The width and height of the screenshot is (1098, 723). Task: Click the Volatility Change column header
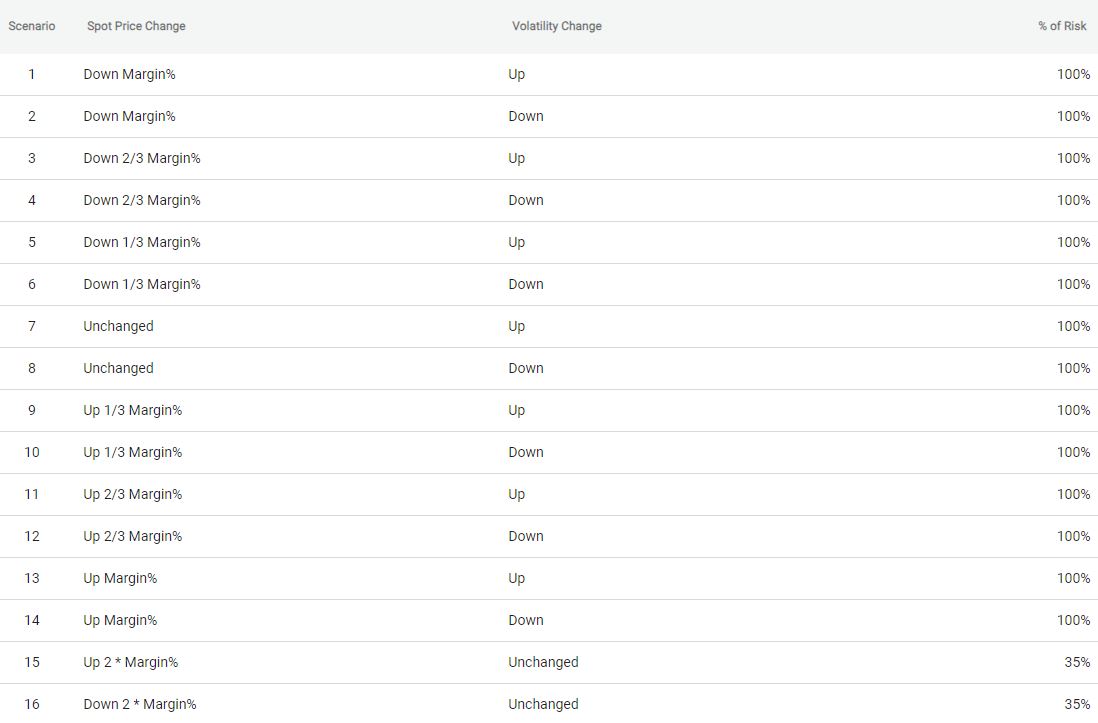point(557,26)
